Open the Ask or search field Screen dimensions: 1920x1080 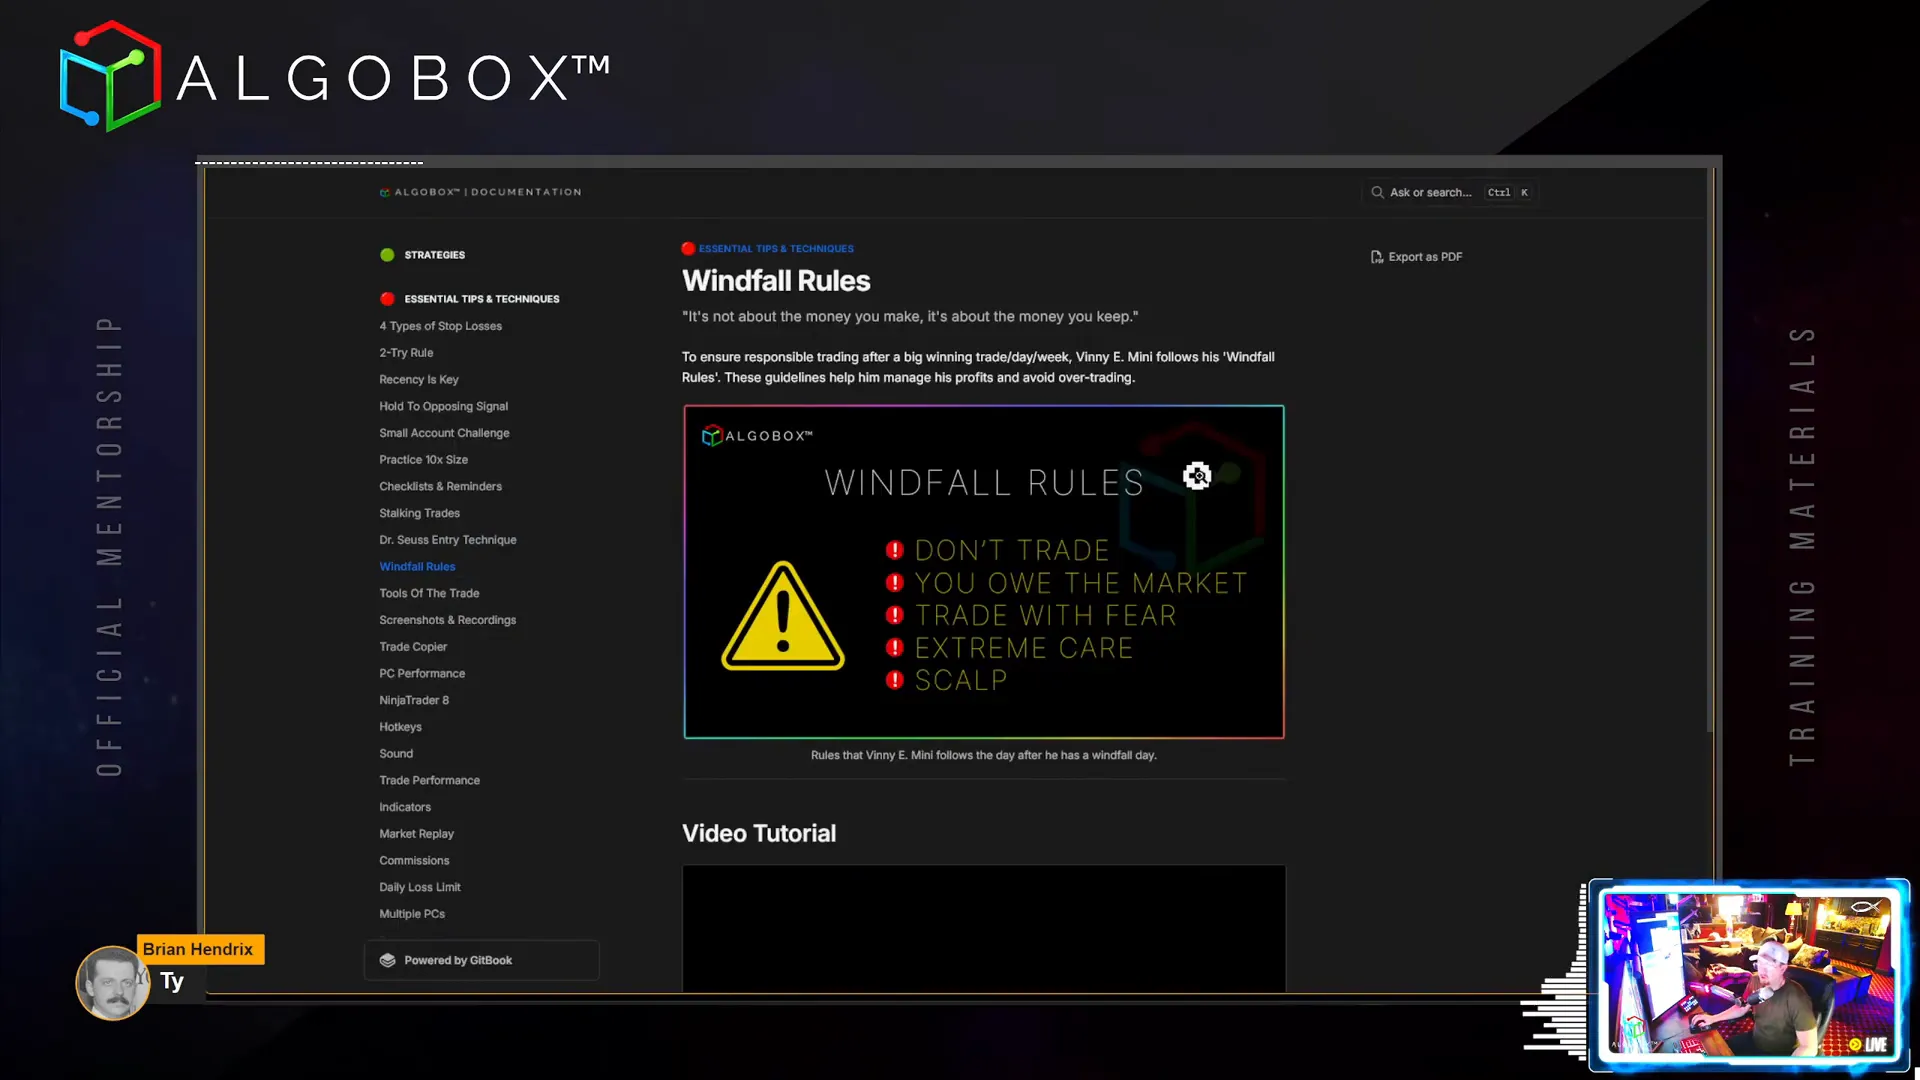1450,192
